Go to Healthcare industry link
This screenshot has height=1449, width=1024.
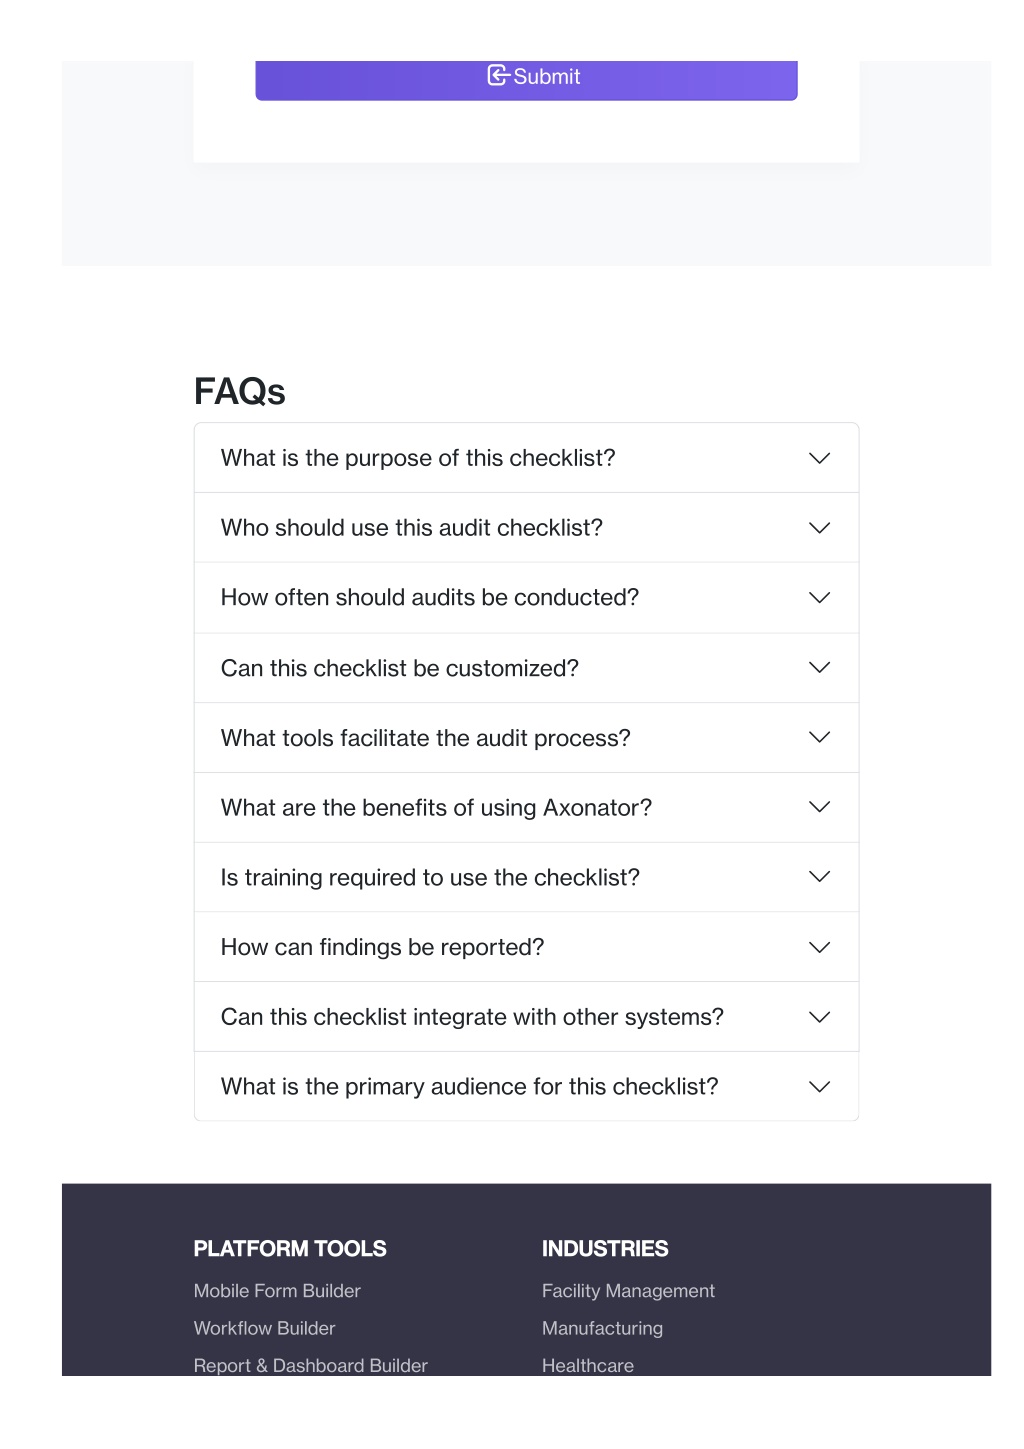coord(588,1365)
